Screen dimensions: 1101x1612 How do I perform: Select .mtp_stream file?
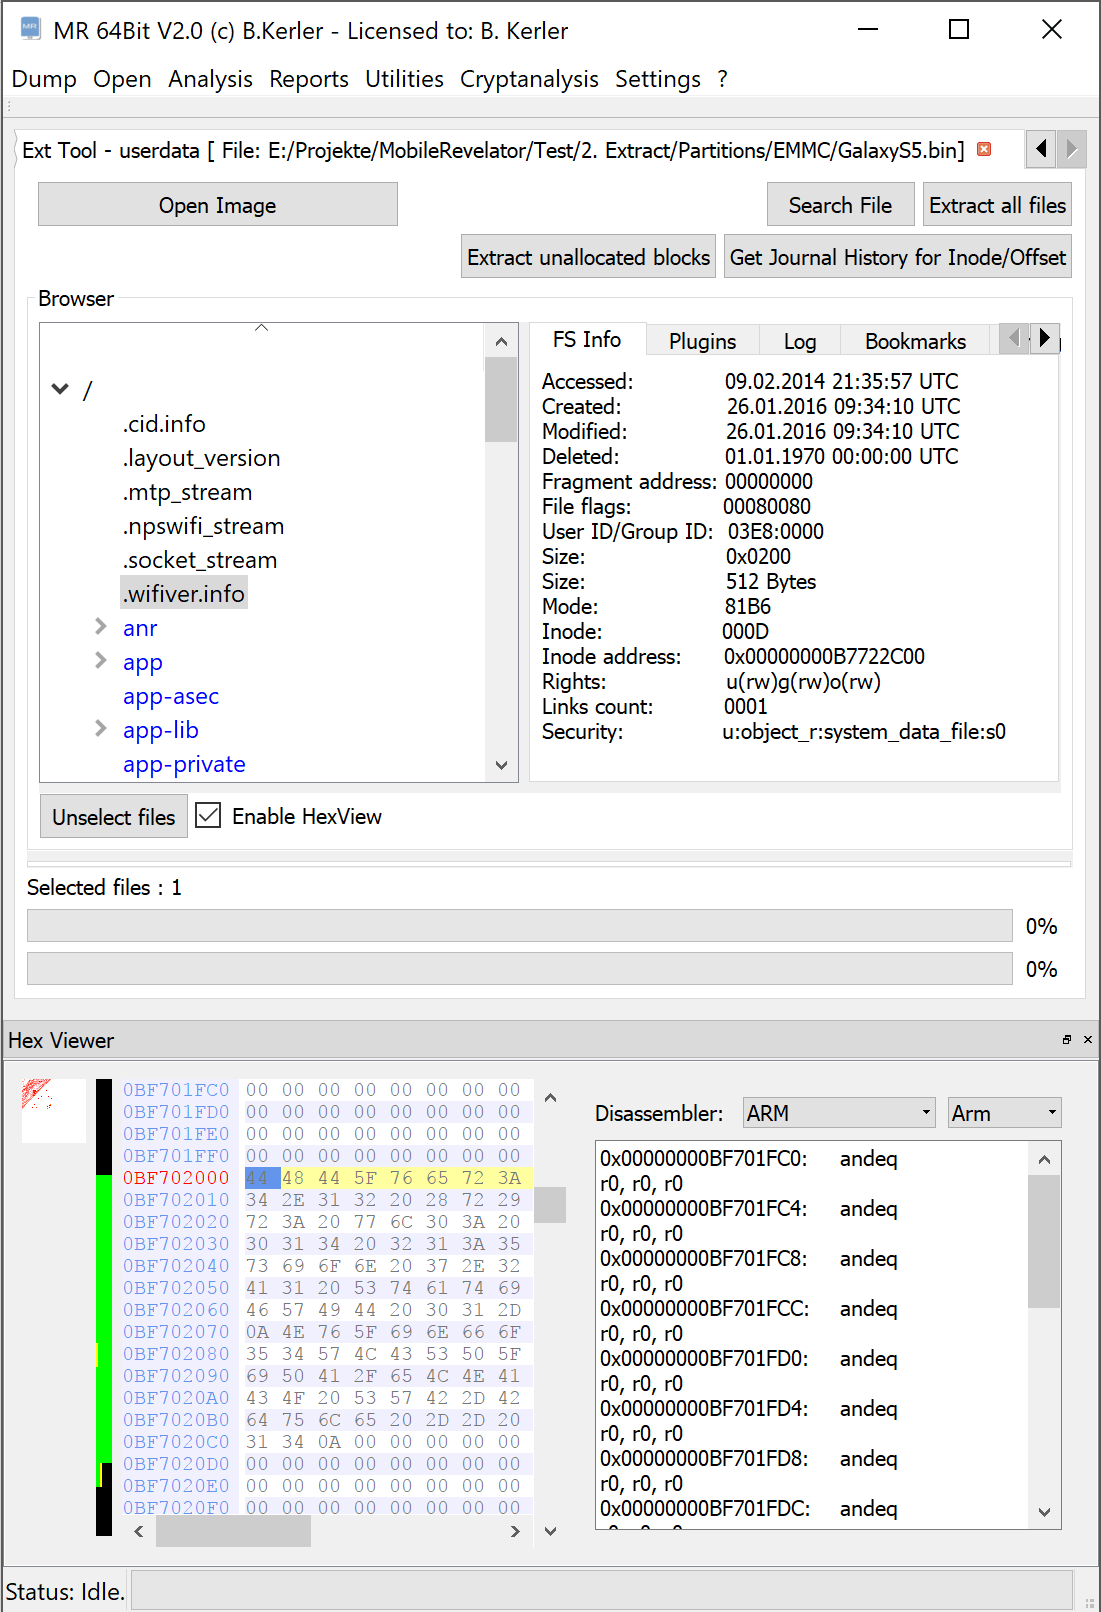[187, 492]
